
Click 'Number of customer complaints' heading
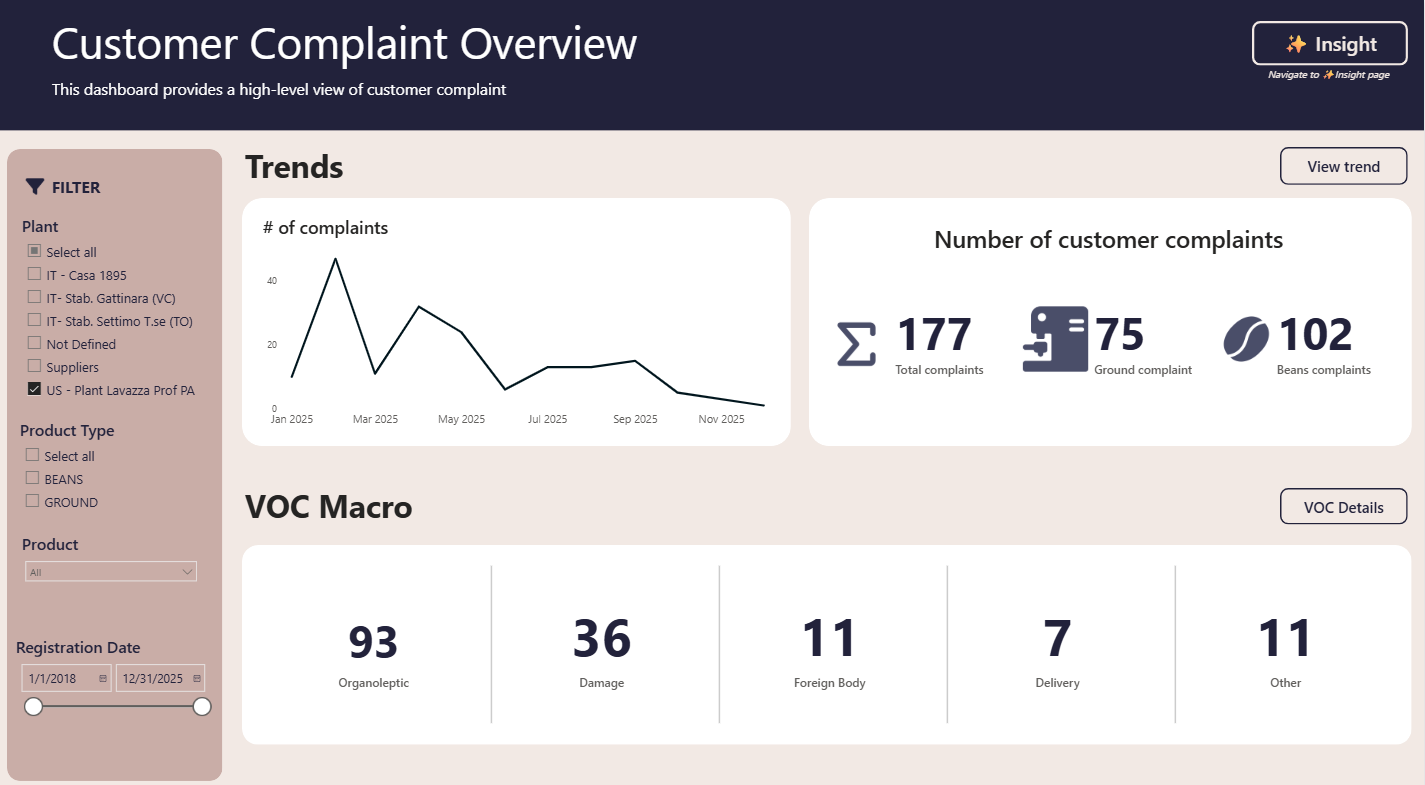1108,240
